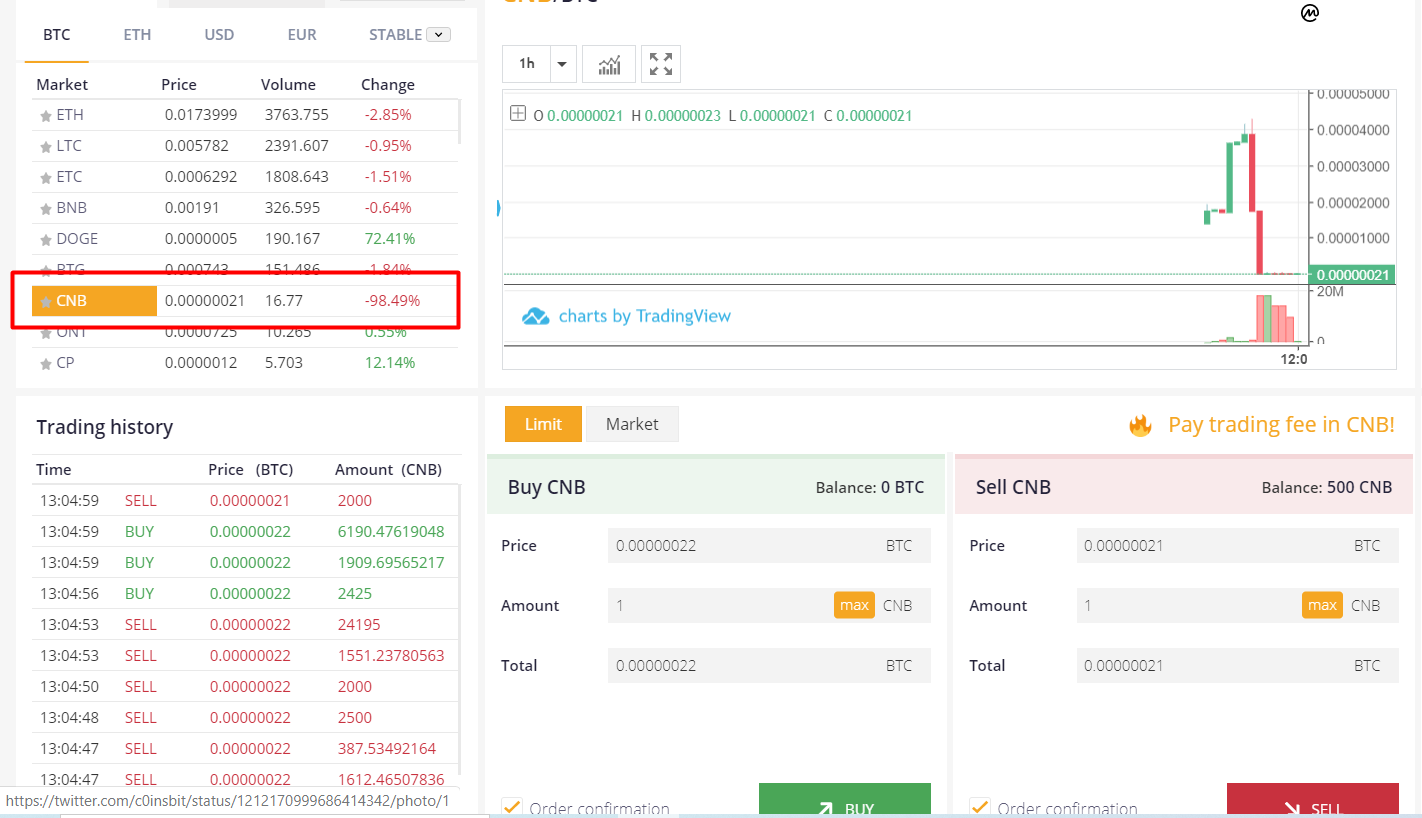1422x818 pixels.
Task: Click CP change value 12.14%
Action: [x=390, y=363]
